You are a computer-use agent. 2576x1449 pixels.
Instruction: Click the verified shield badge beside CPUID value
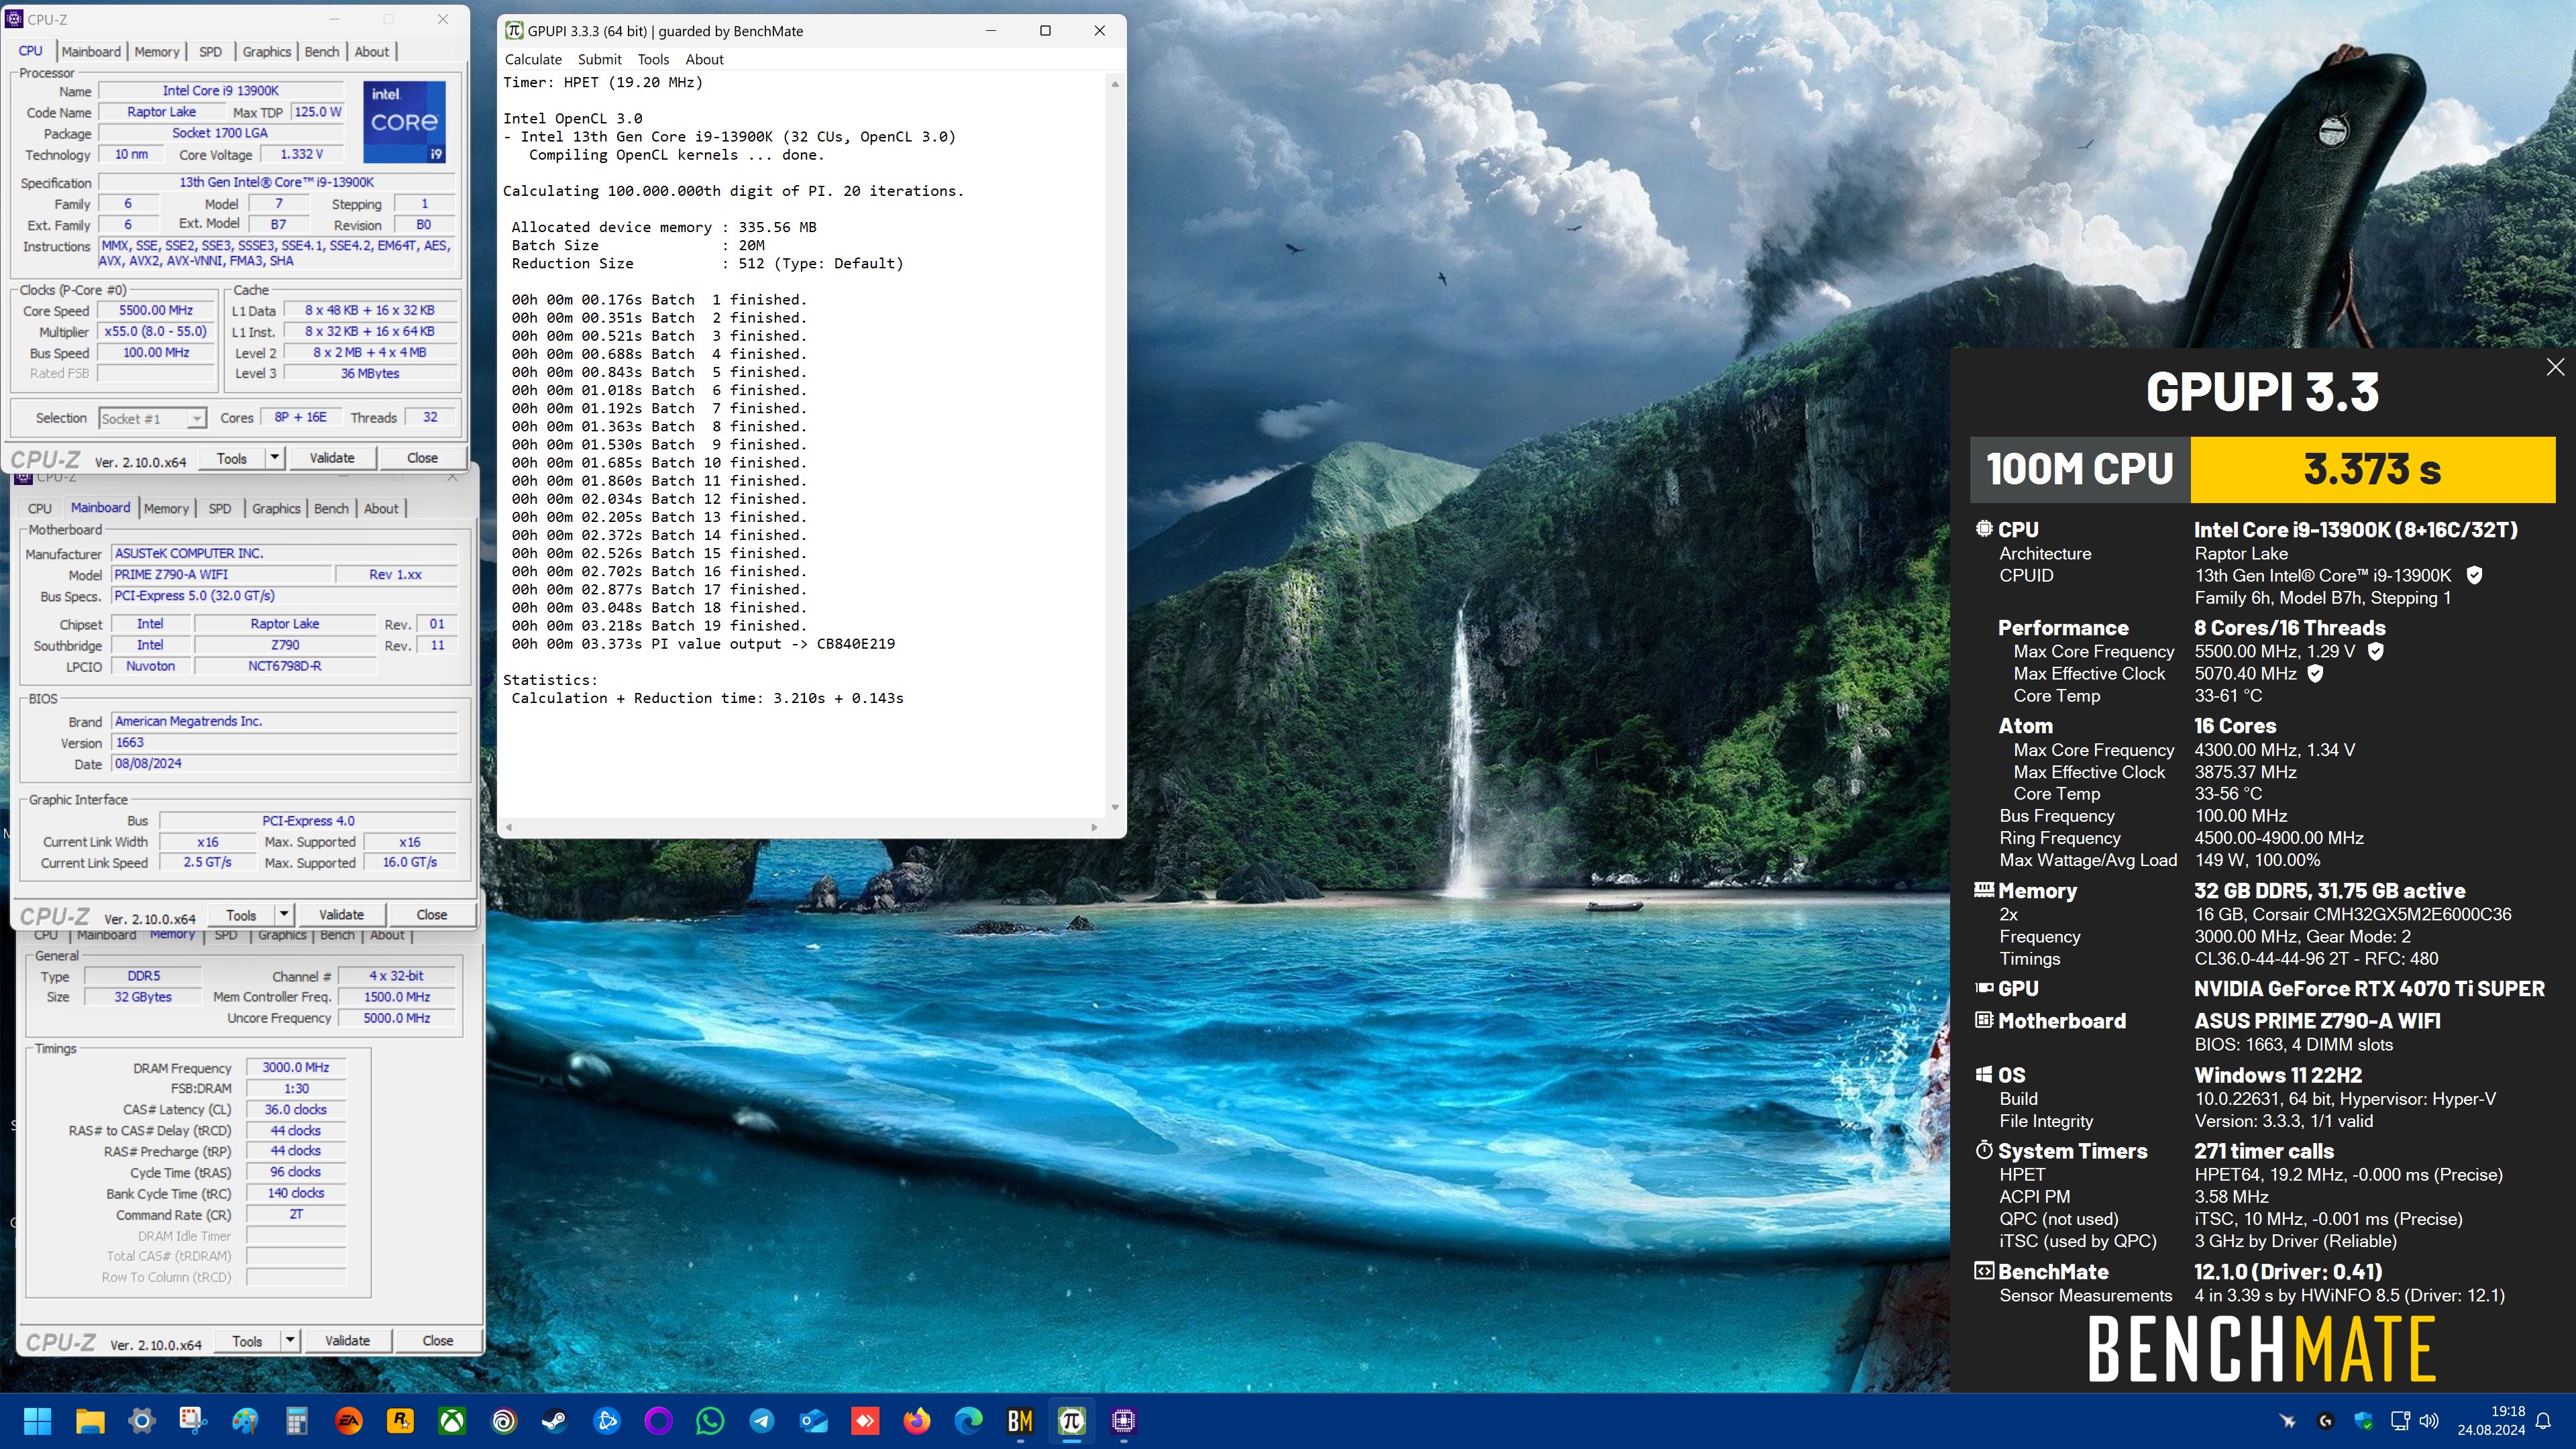[2473, 575]
